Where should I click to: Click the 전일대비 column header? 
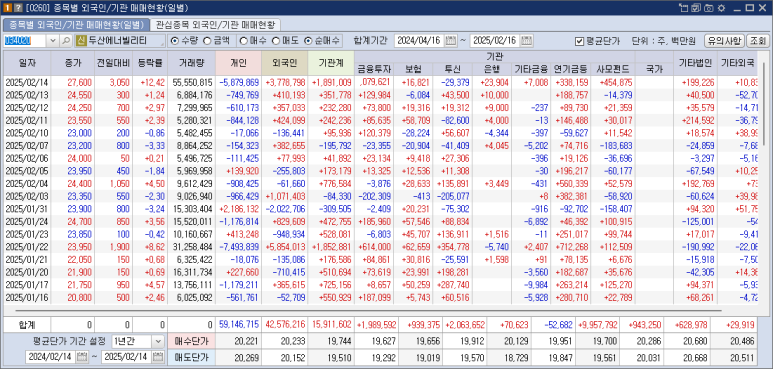coord(114,63)
